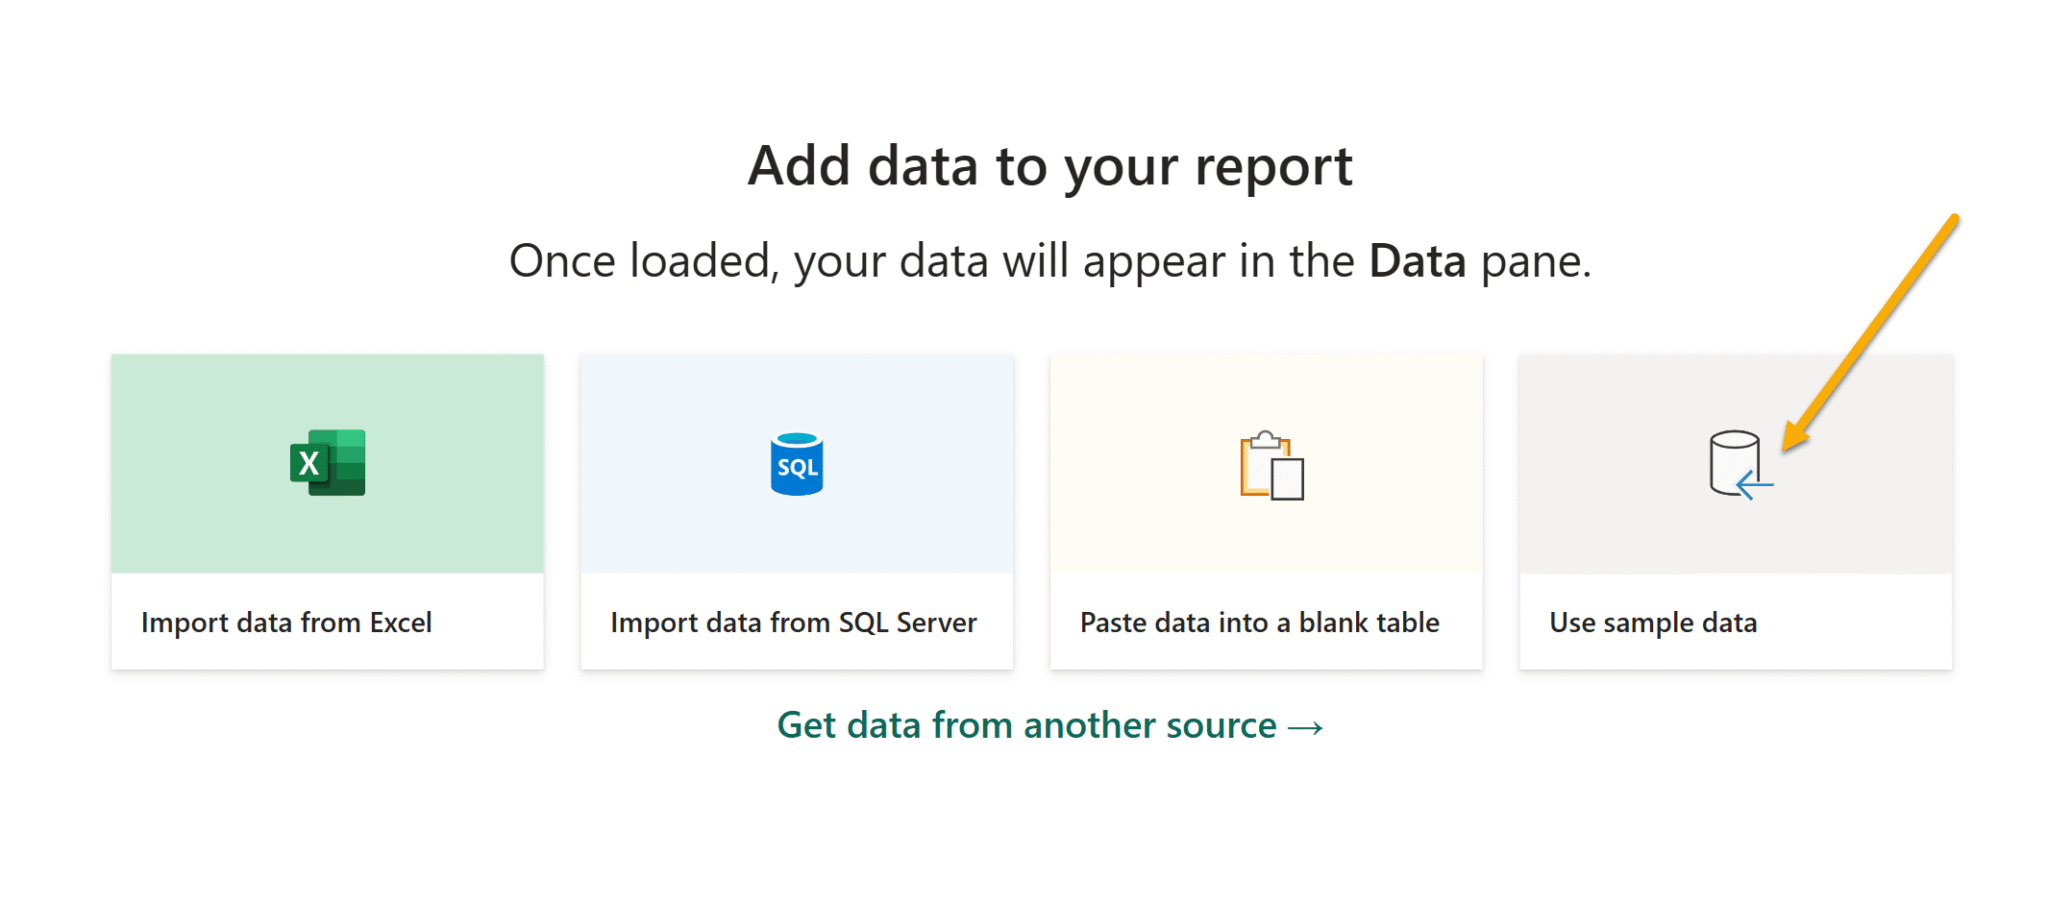2048x904 pixels.
Task: Open Use sample data
Action: click(1736, 510)
